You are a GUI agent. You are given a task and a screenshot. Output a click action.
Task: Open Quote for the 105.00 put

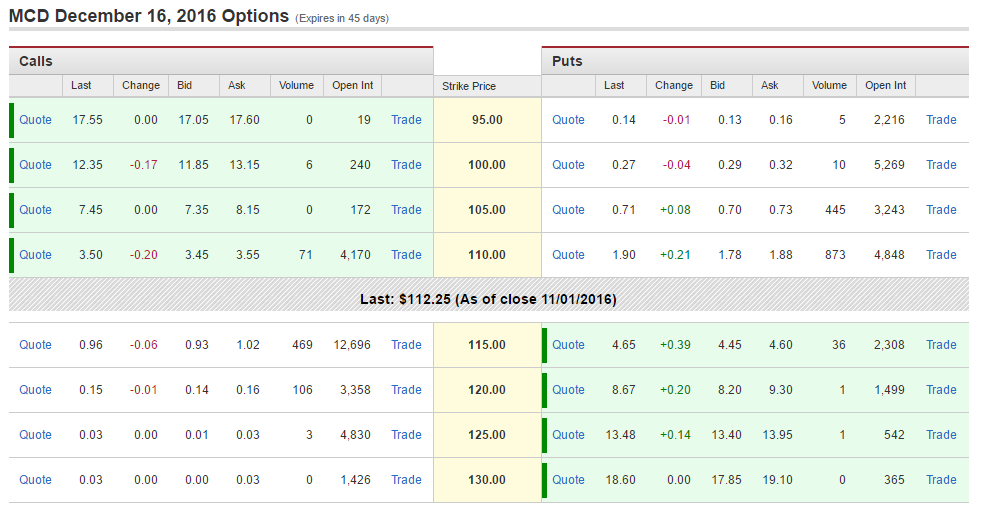[x=568, y=210]
